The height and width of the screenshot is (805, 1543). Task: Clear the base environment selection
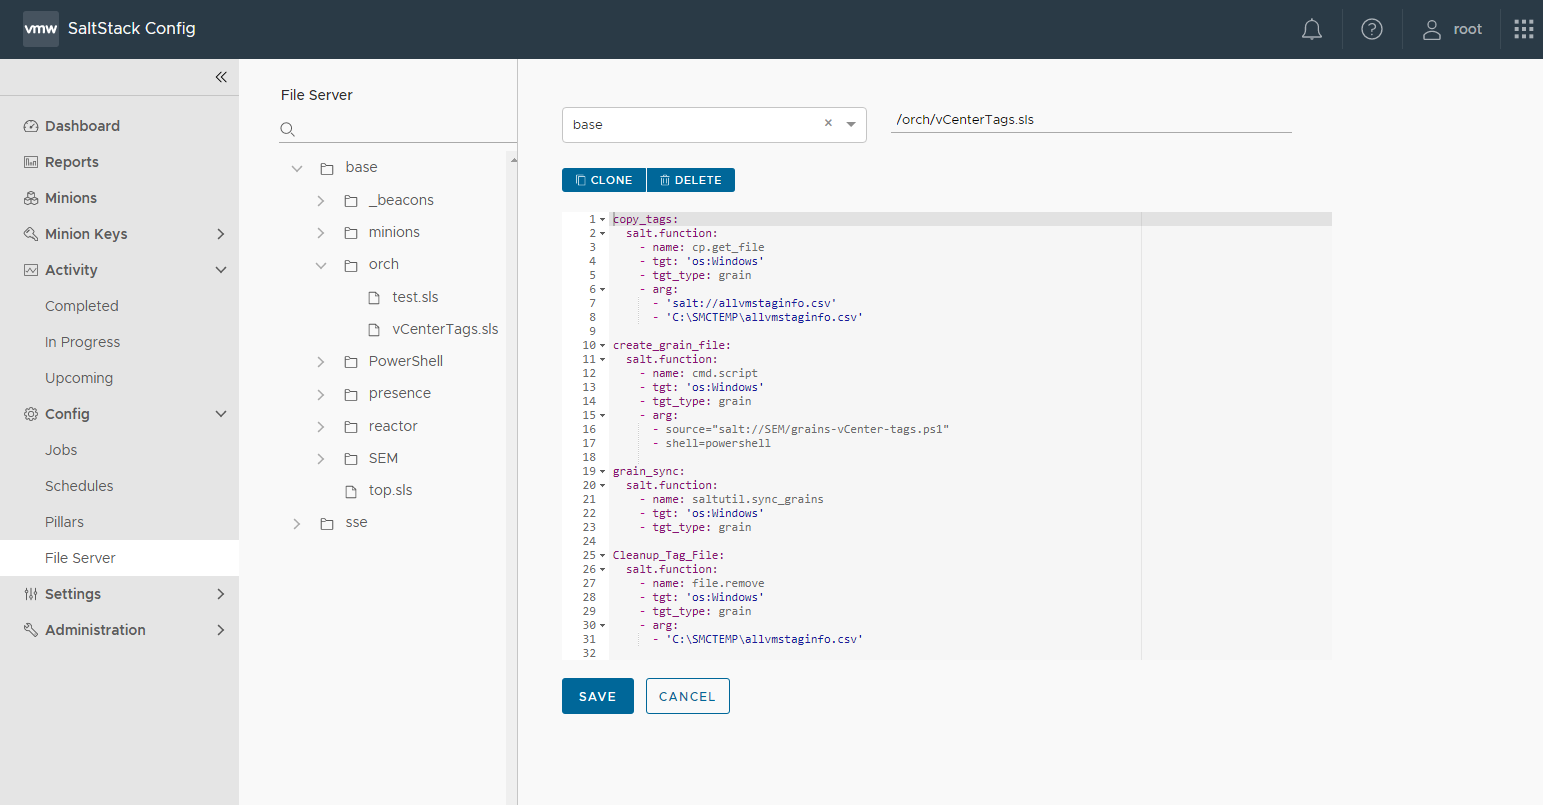828,124
